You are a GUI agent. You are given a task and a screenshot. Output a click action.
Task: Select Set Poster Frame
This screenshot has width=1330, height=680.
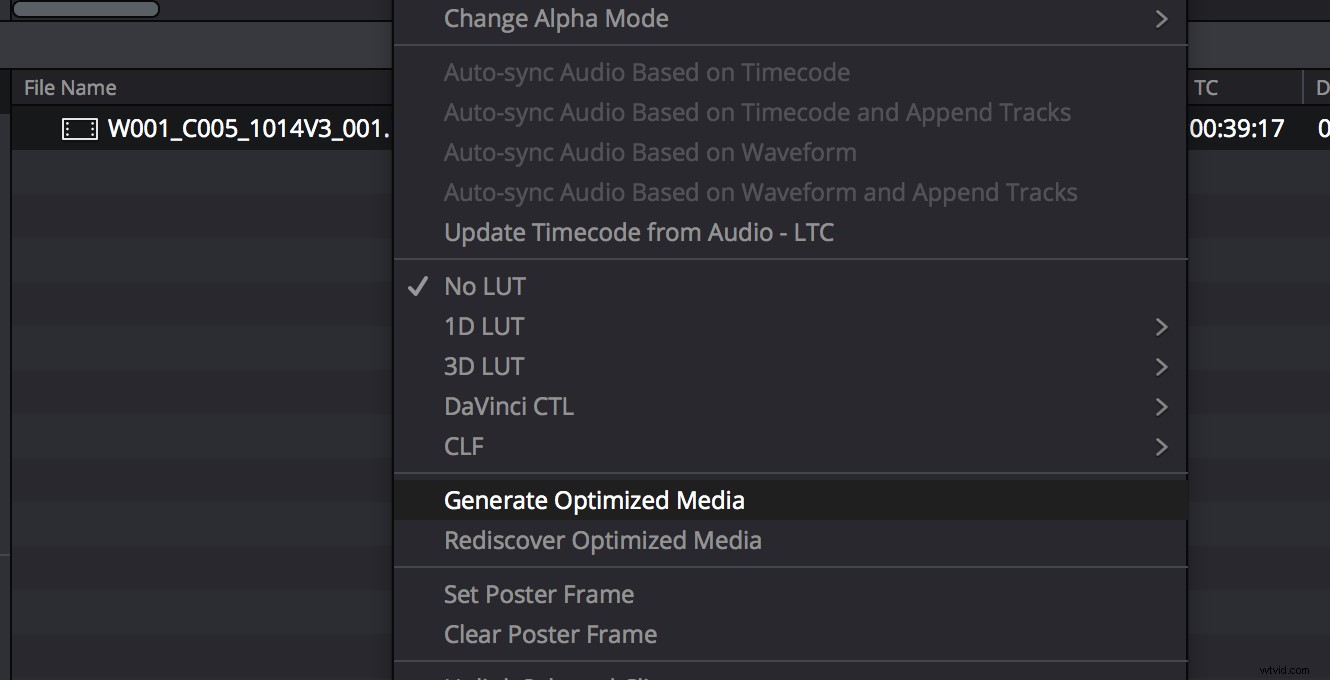[x=539, y=594]
